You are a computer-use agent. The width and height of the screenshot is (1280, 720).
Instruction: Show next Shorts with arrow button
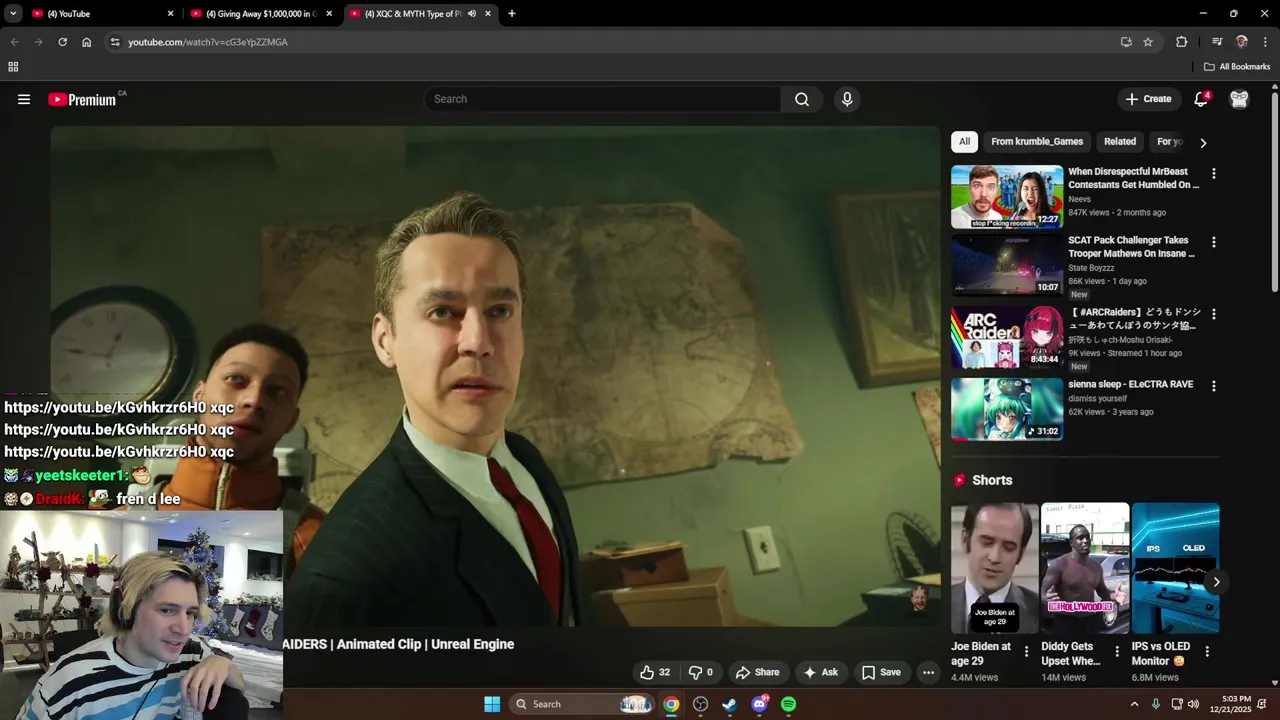tap(1216, 582)
